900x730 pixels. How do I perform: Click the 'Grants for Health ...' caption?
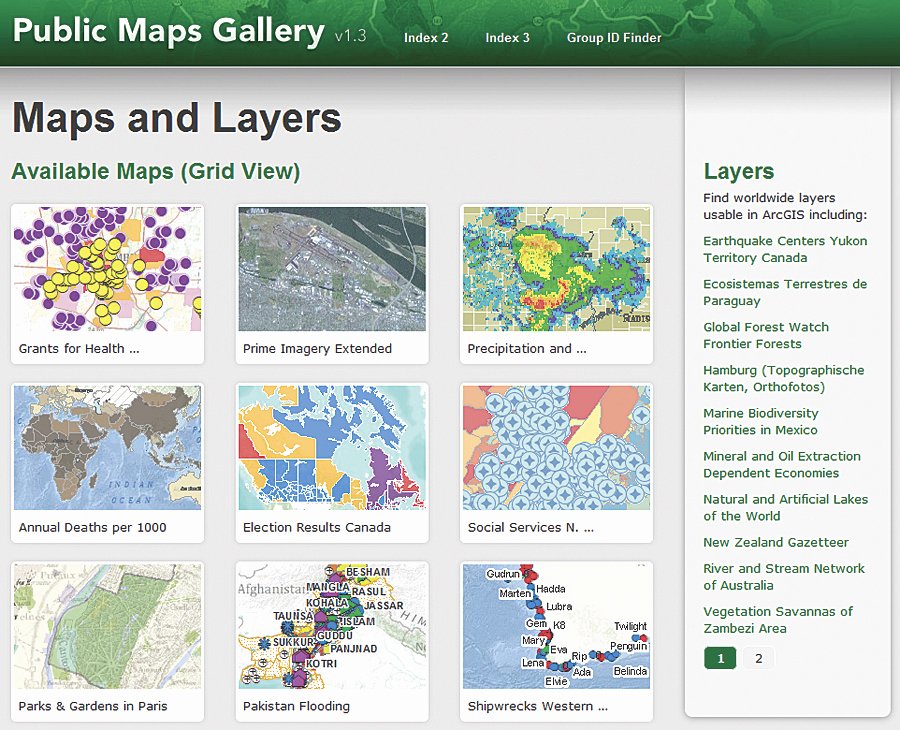pos(79,348)
